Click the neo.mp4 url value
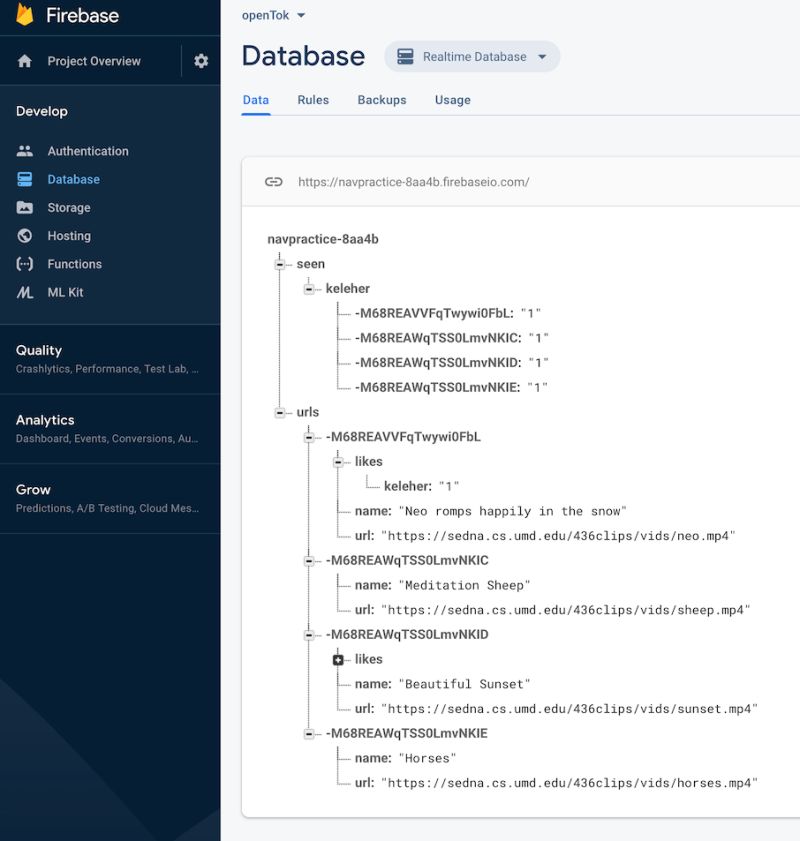 click(x=558, y=536)
